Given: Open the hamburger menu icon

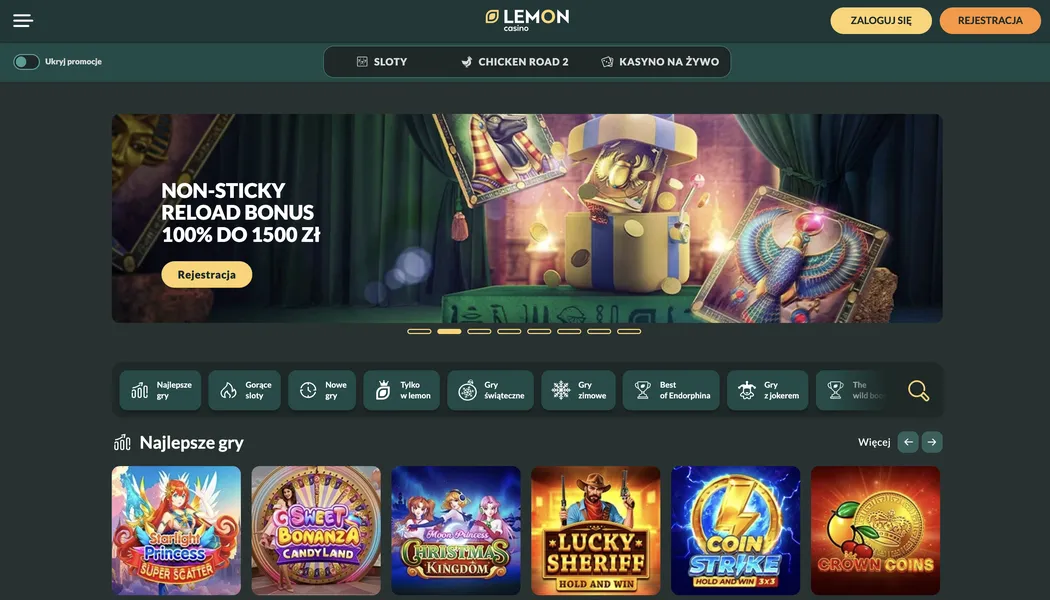Looking at the screenshot, I should click(23, 21).
